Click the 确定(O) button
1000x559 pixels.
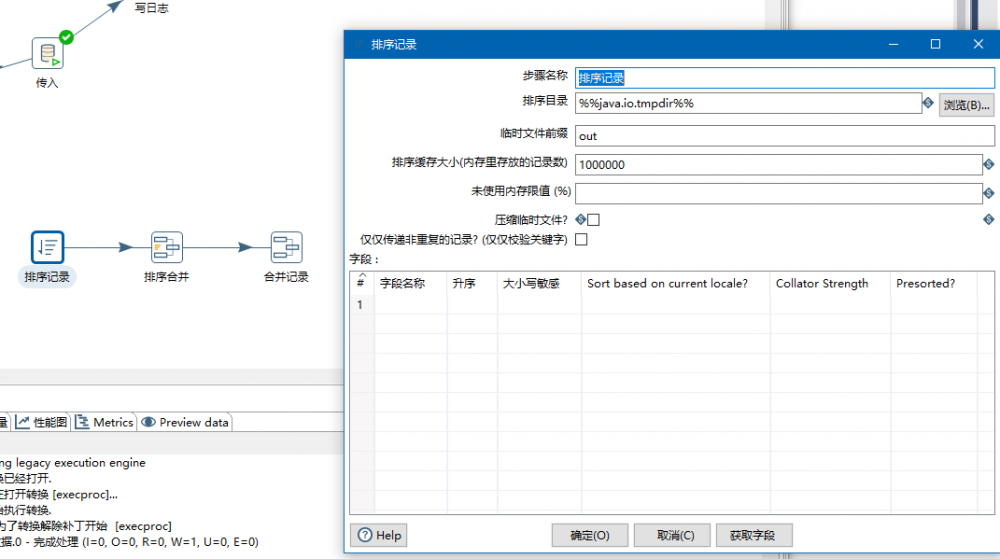[590, 535]
